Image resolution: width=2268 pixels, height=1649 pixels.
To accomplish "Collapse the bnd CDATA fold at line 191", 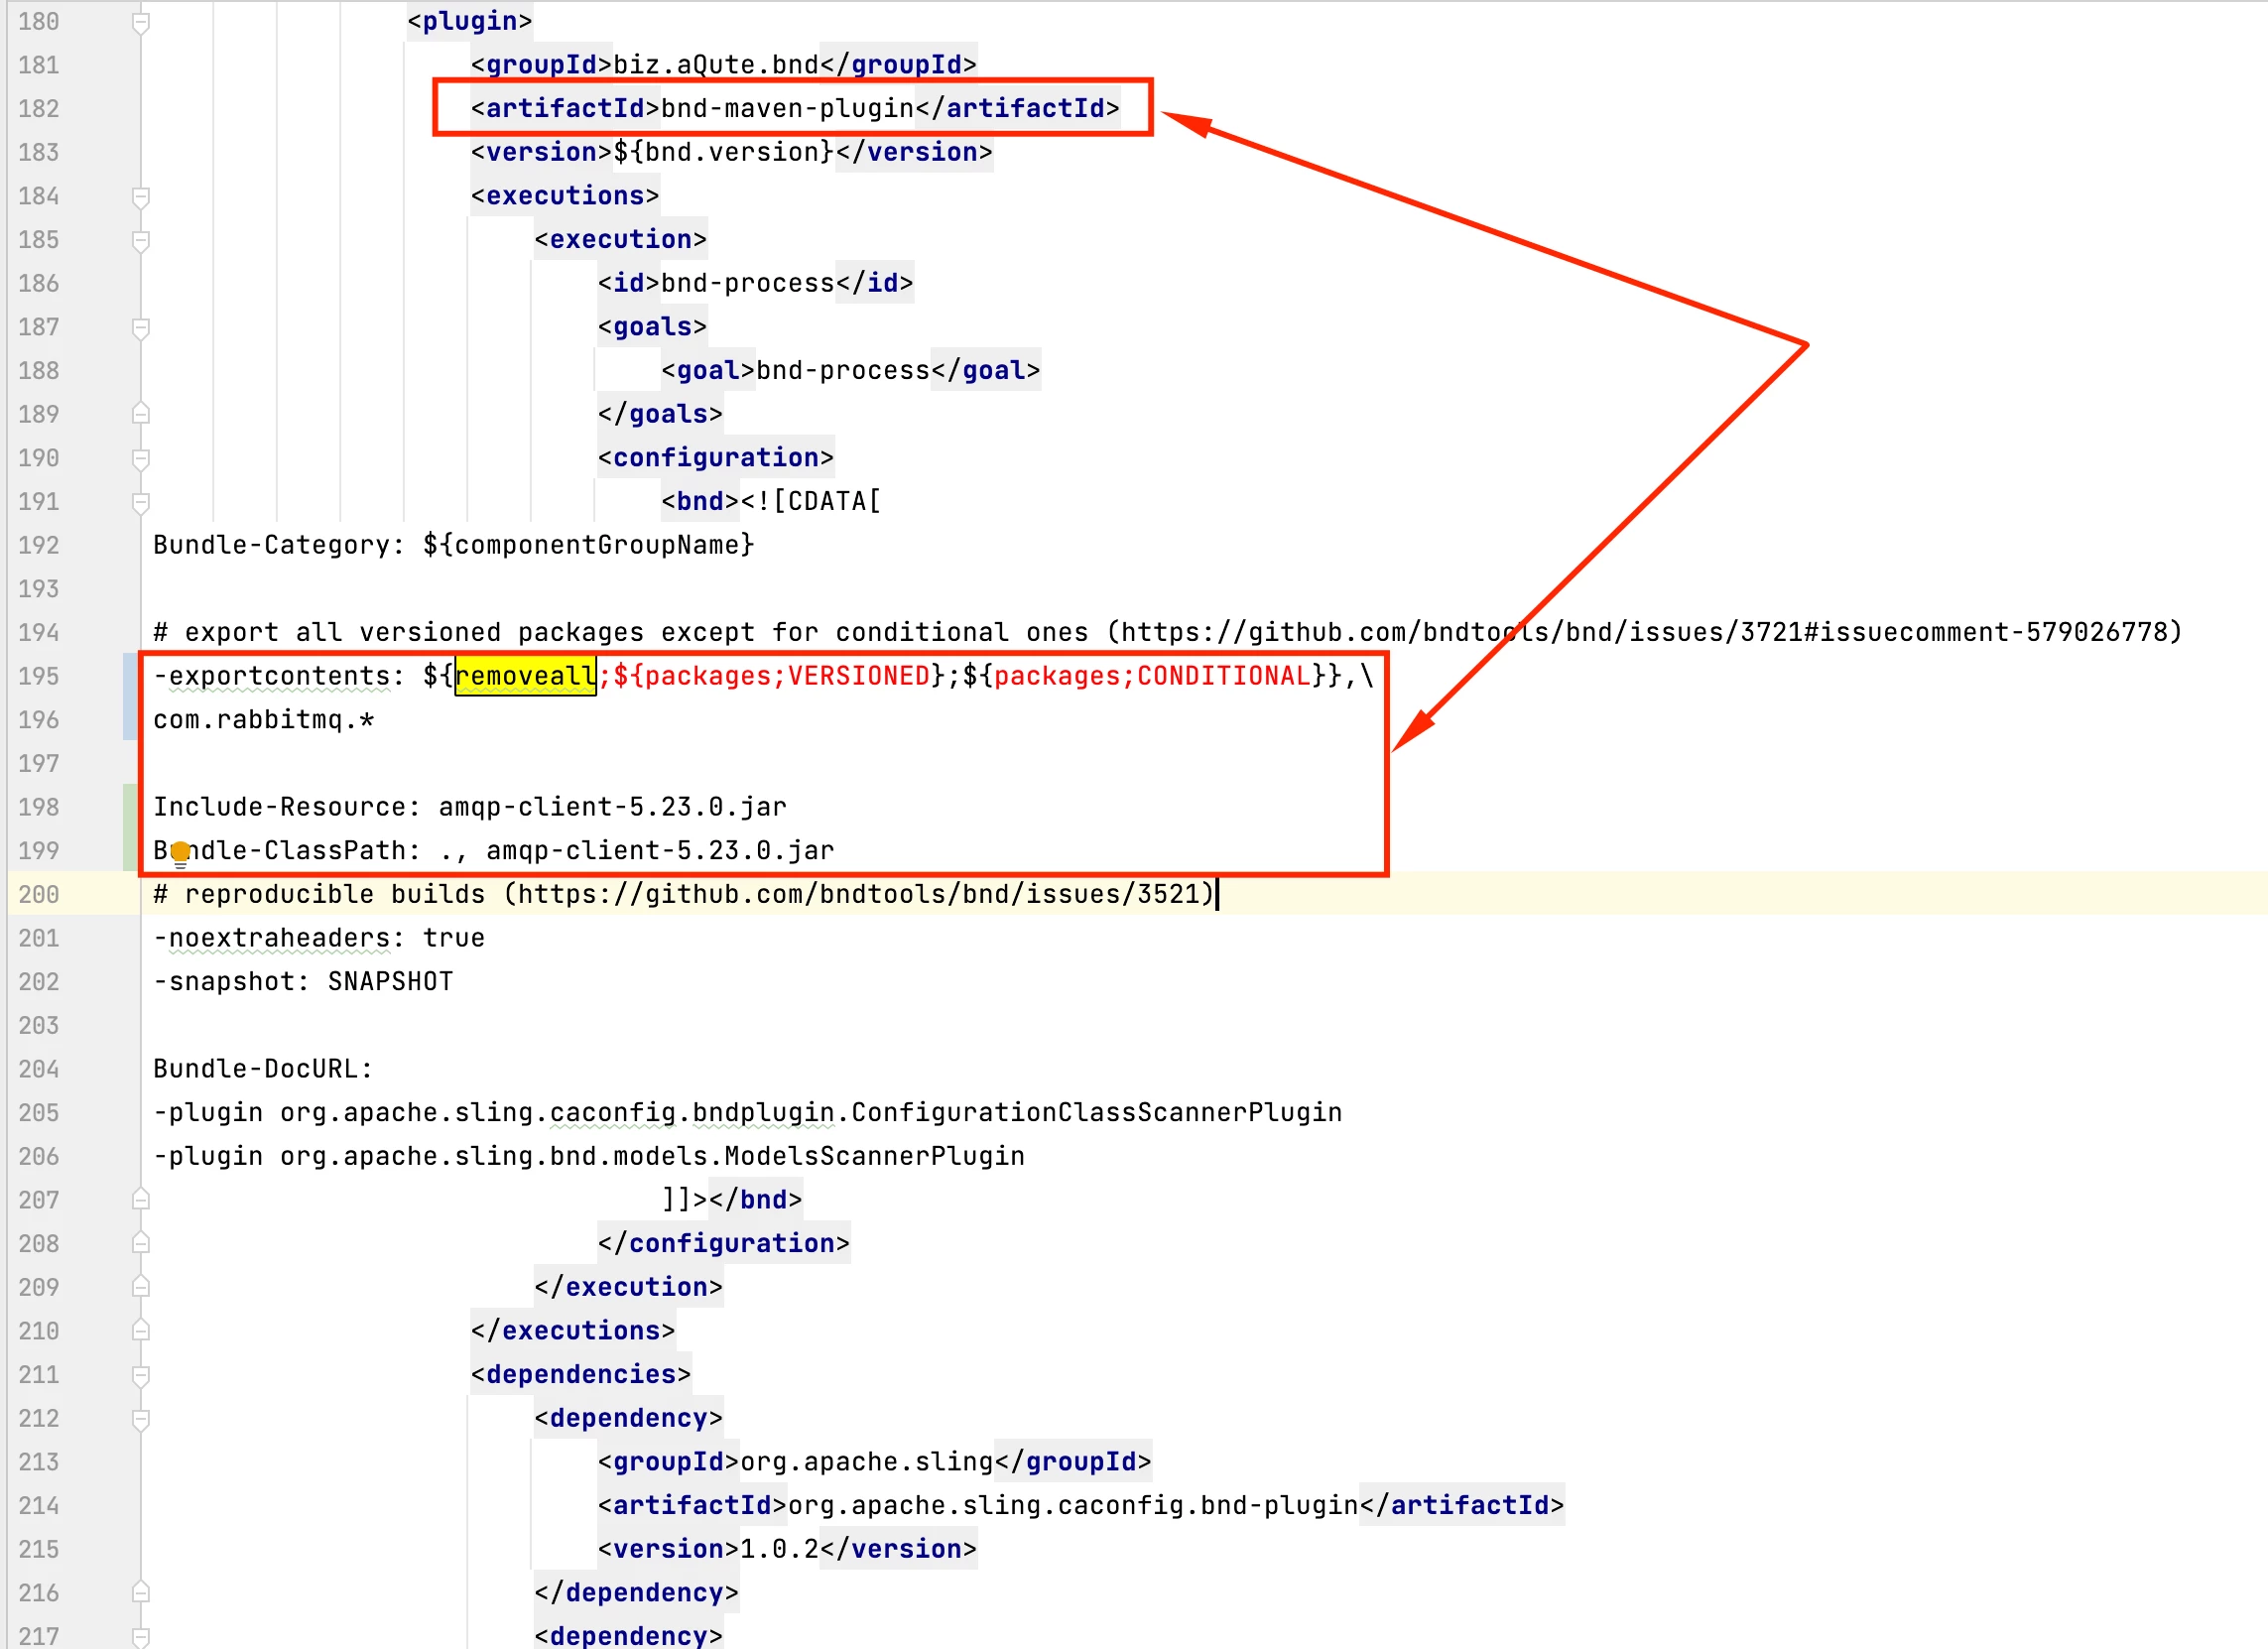I will (141, 502).
